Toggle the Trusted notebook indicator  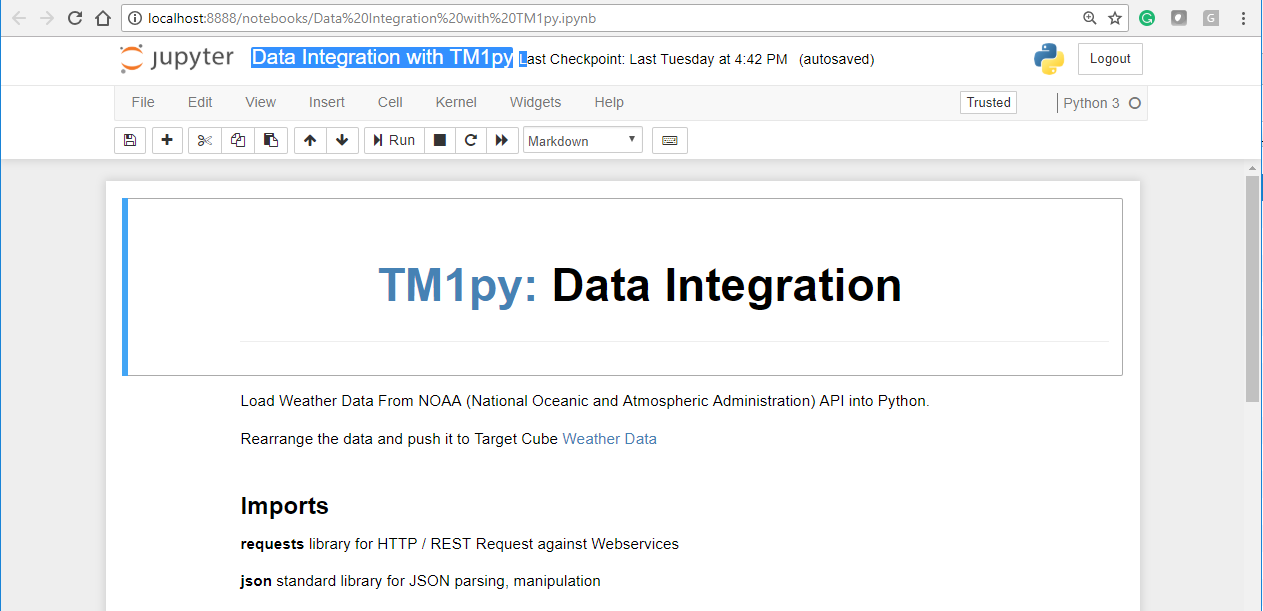point(988,102)
